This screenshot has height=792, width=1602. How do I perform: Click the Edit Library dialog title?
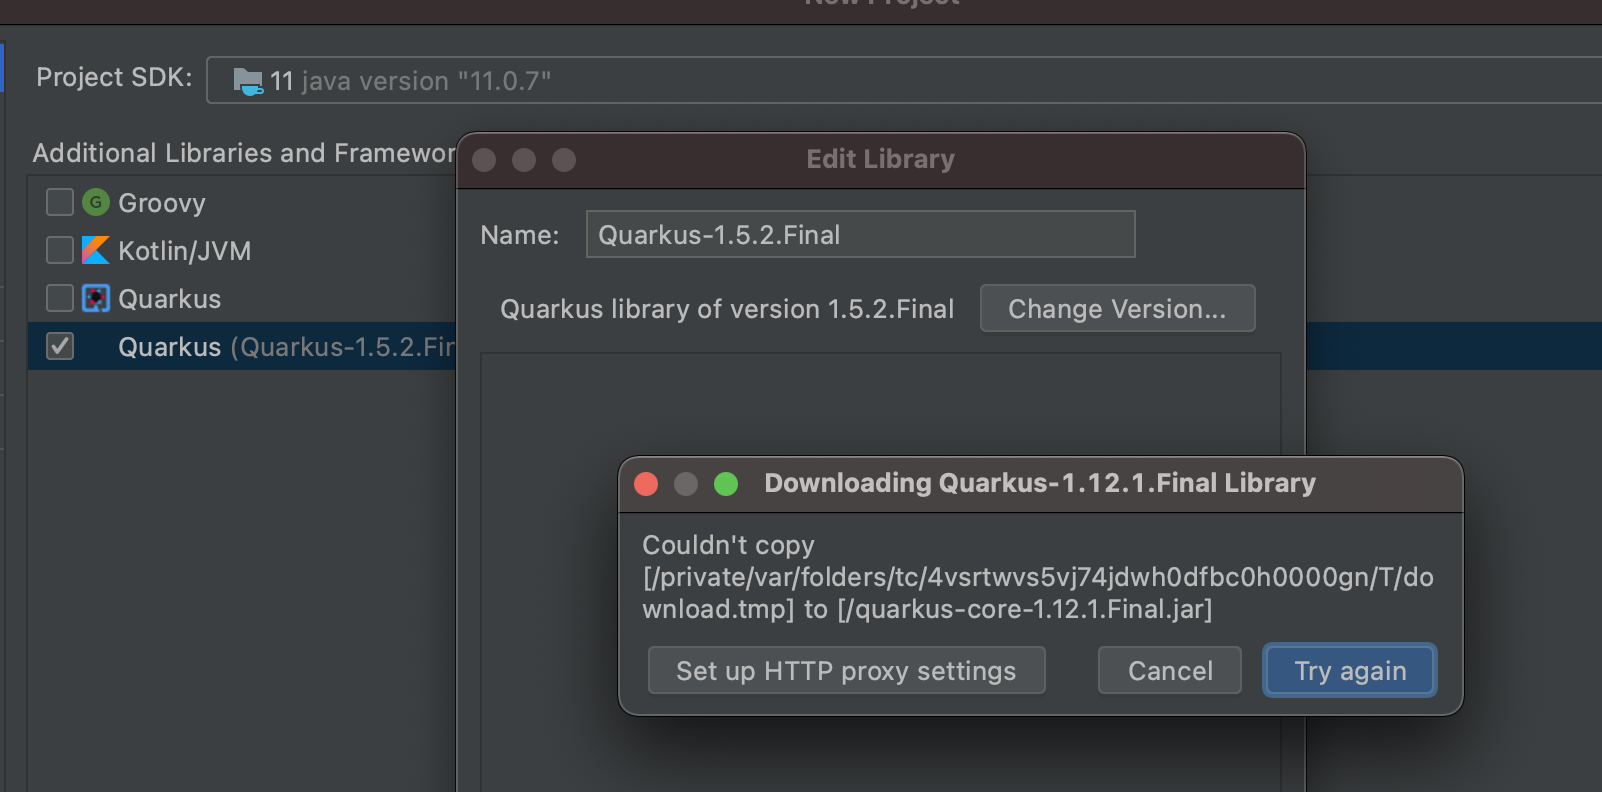point(880,159)
